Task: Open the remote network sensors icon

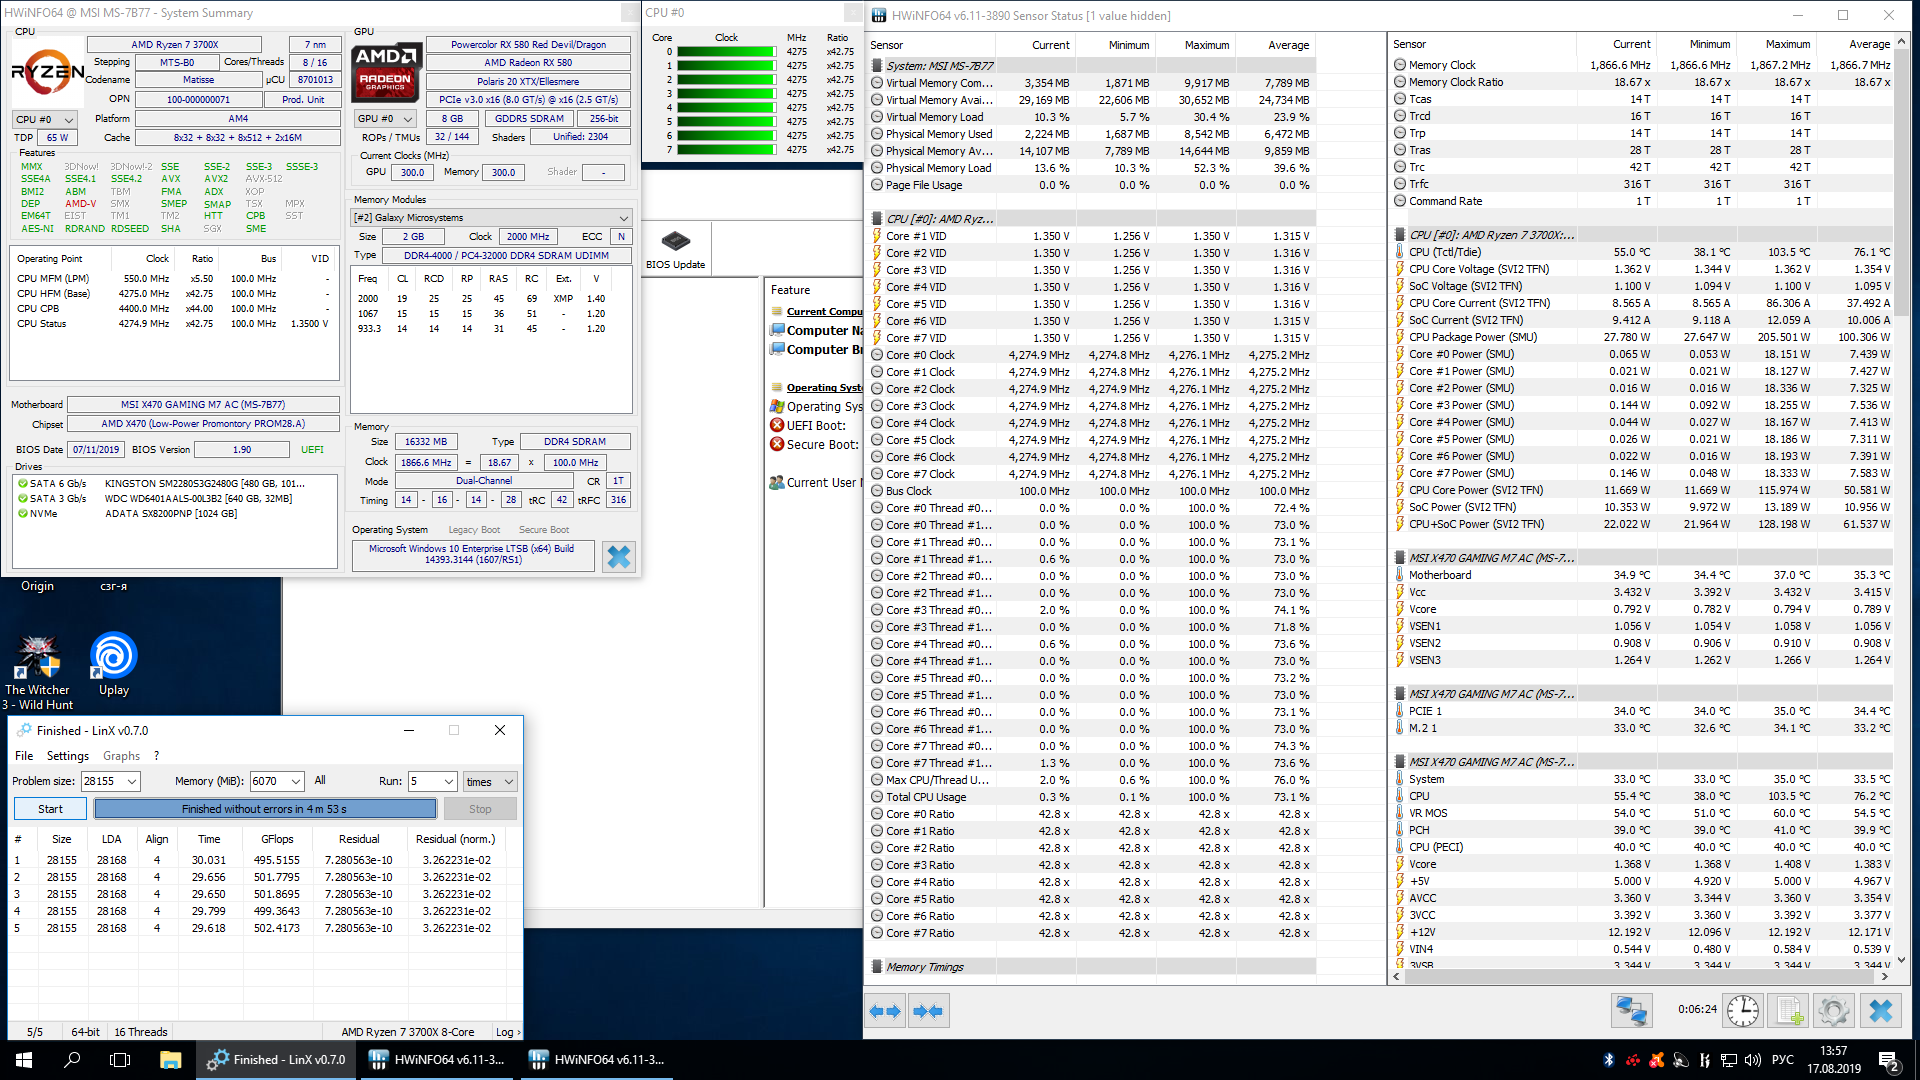Action: (x=1631, y=1011)
